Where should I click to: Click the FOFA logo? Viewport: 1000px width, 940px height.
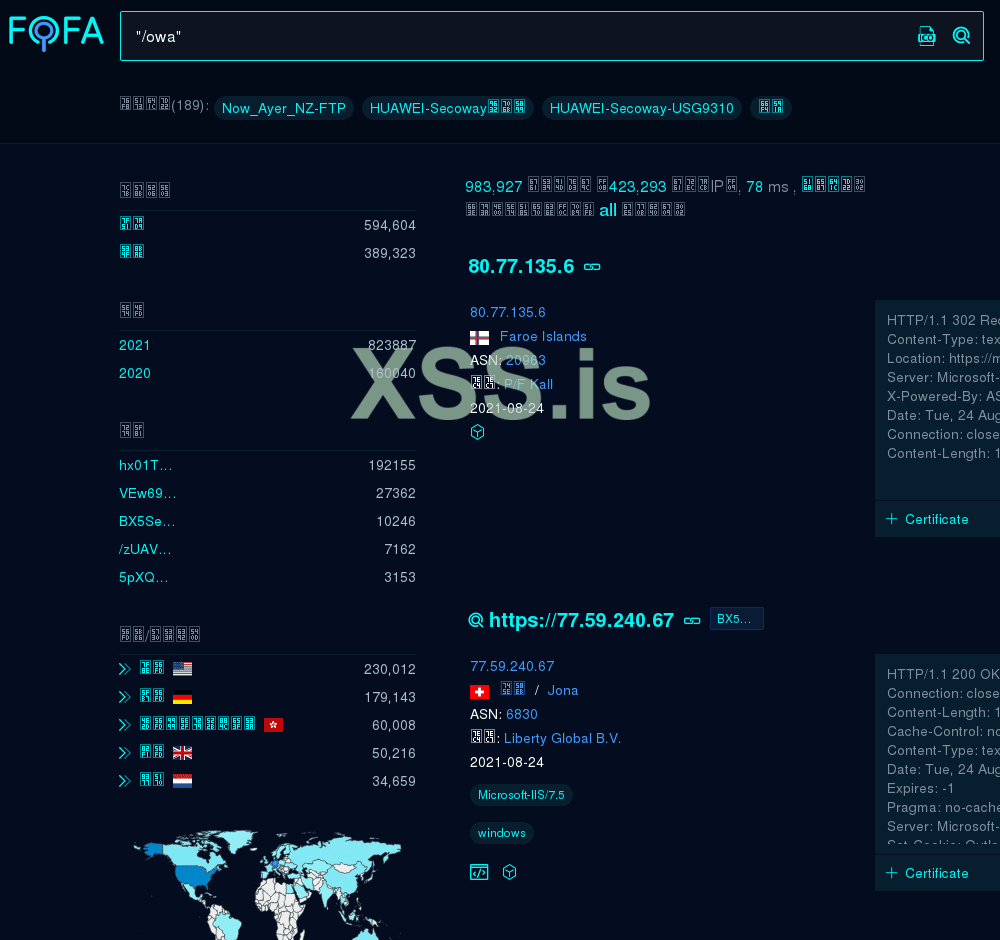point(56,32)
